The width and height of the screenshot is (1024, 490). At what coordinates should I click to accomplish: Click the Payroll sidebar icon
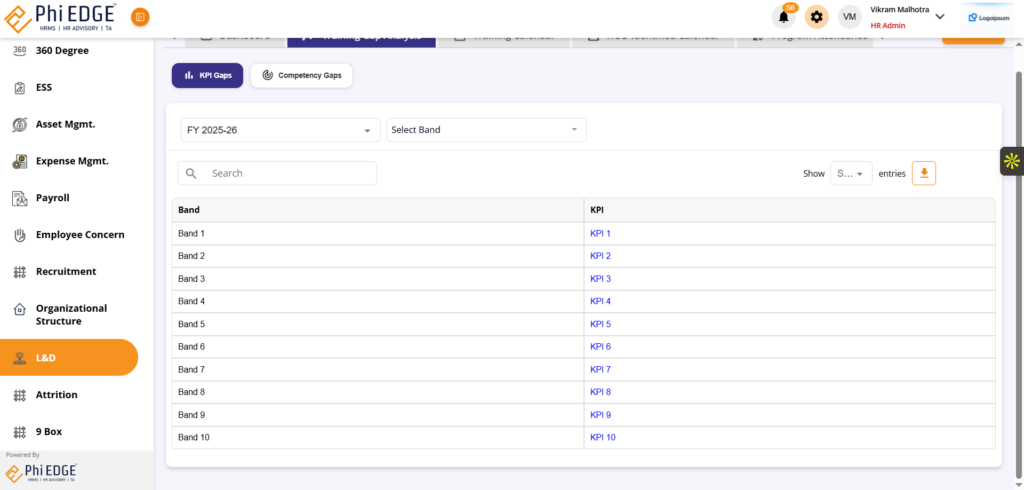pos(19,198)
